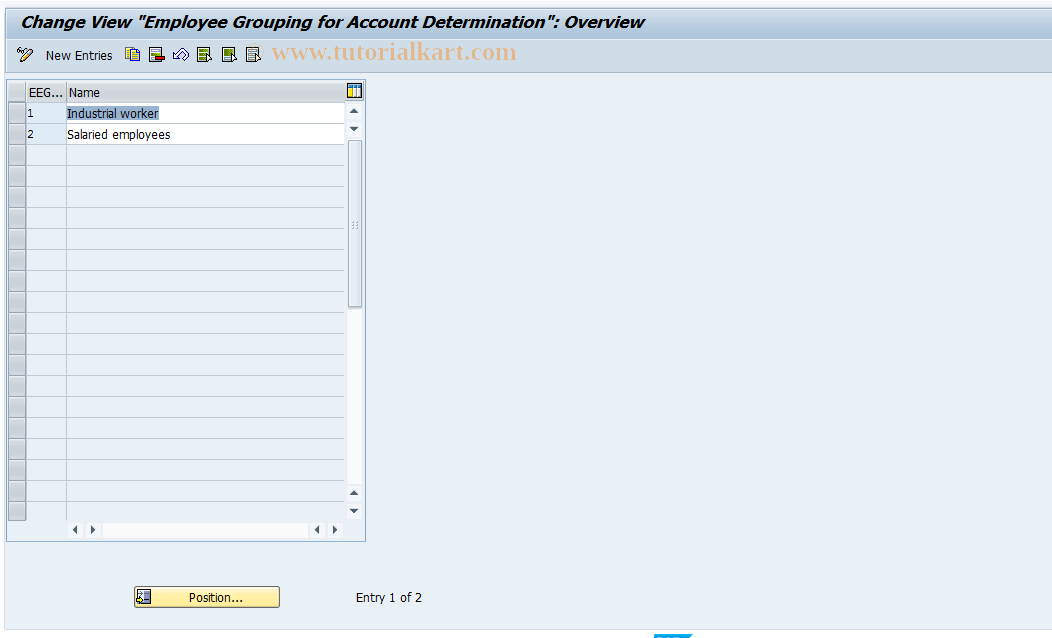Click the Copy As icon
This screenshot has height=638, width=1052.
(x=133, y=55)
